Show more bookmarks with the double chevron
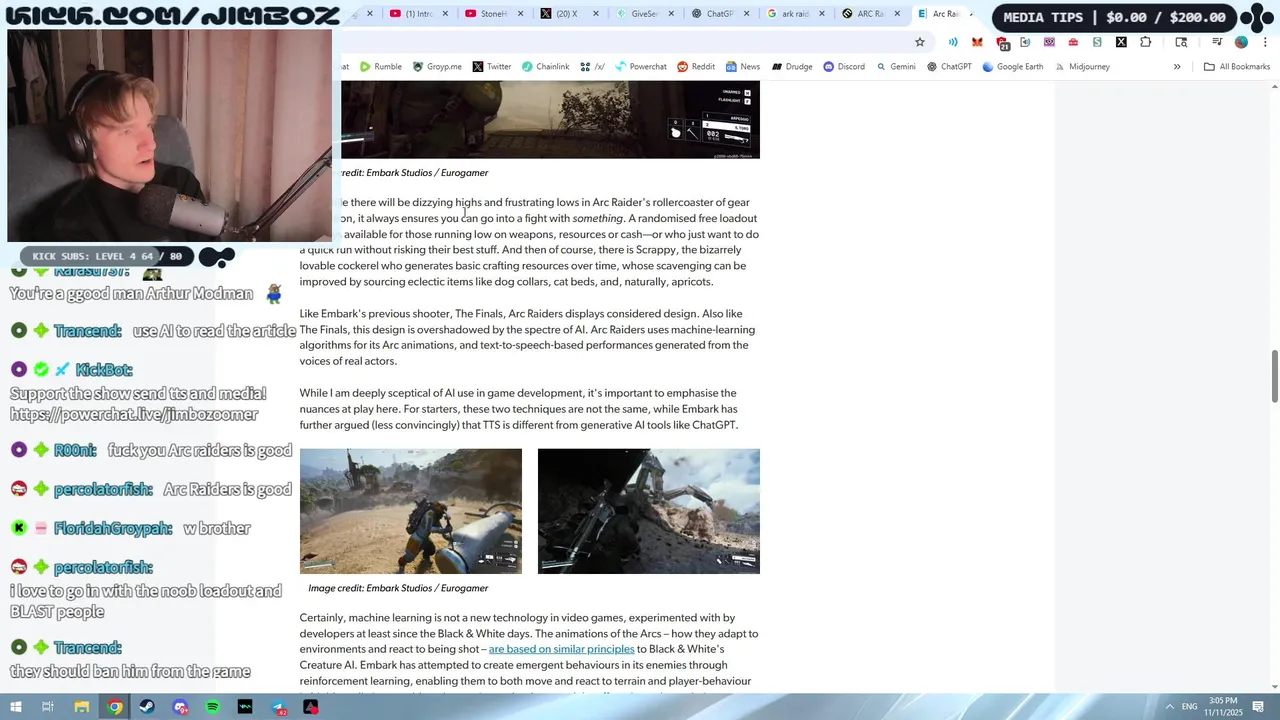Image resolution: width=1280 pixels, height=720 pixels. point(1177,67)
